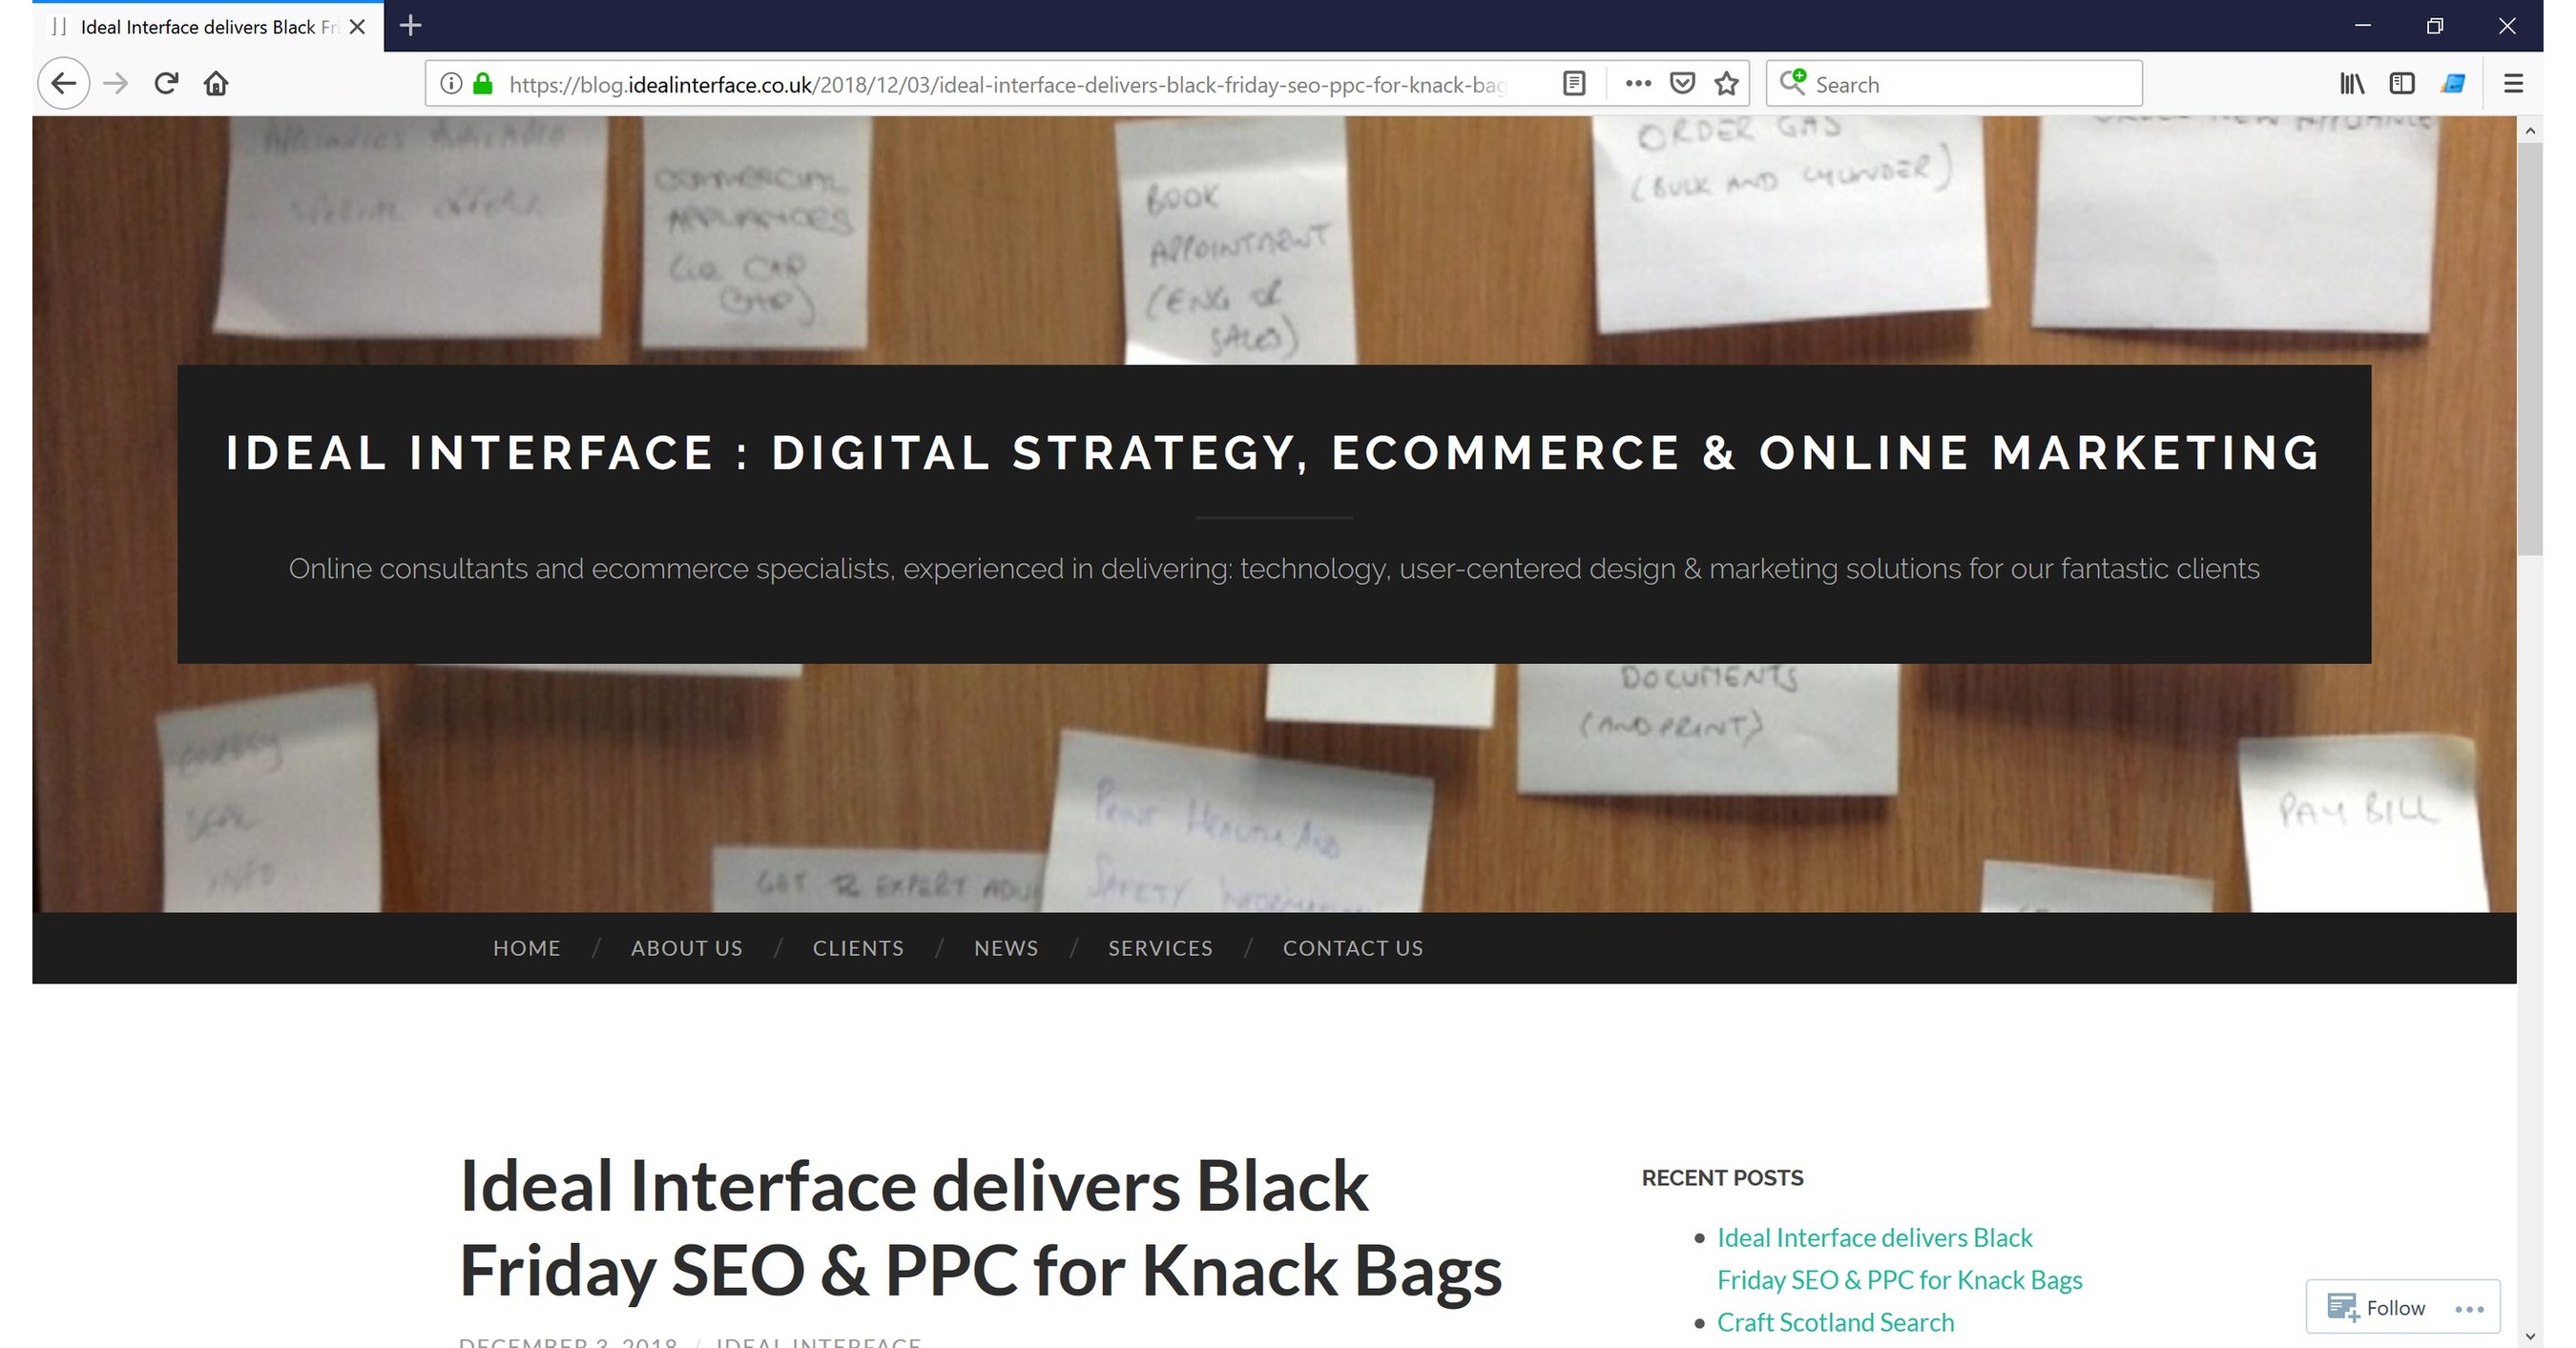Expand Follow bar options ellipsis
Screen dimensions: 2576x1348
pos(2469,1309)
